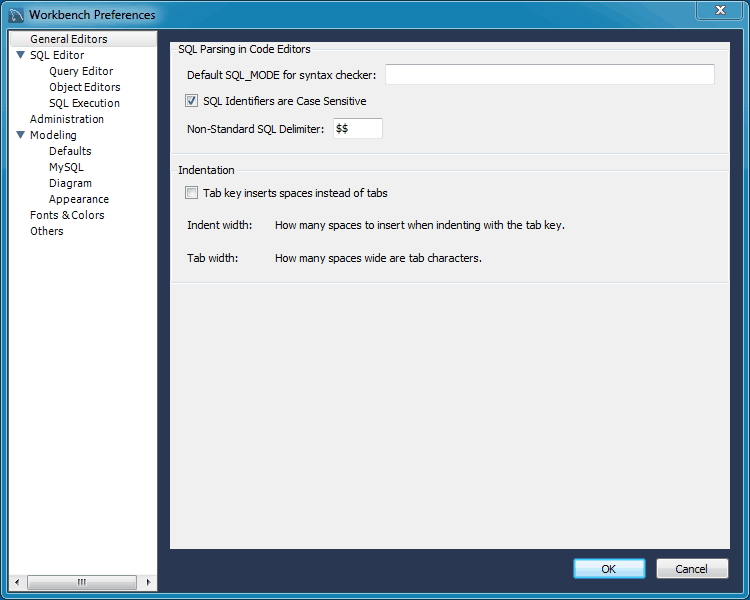Select the Modeling category
Screen dimensions: 750x600
click(53, 135)
